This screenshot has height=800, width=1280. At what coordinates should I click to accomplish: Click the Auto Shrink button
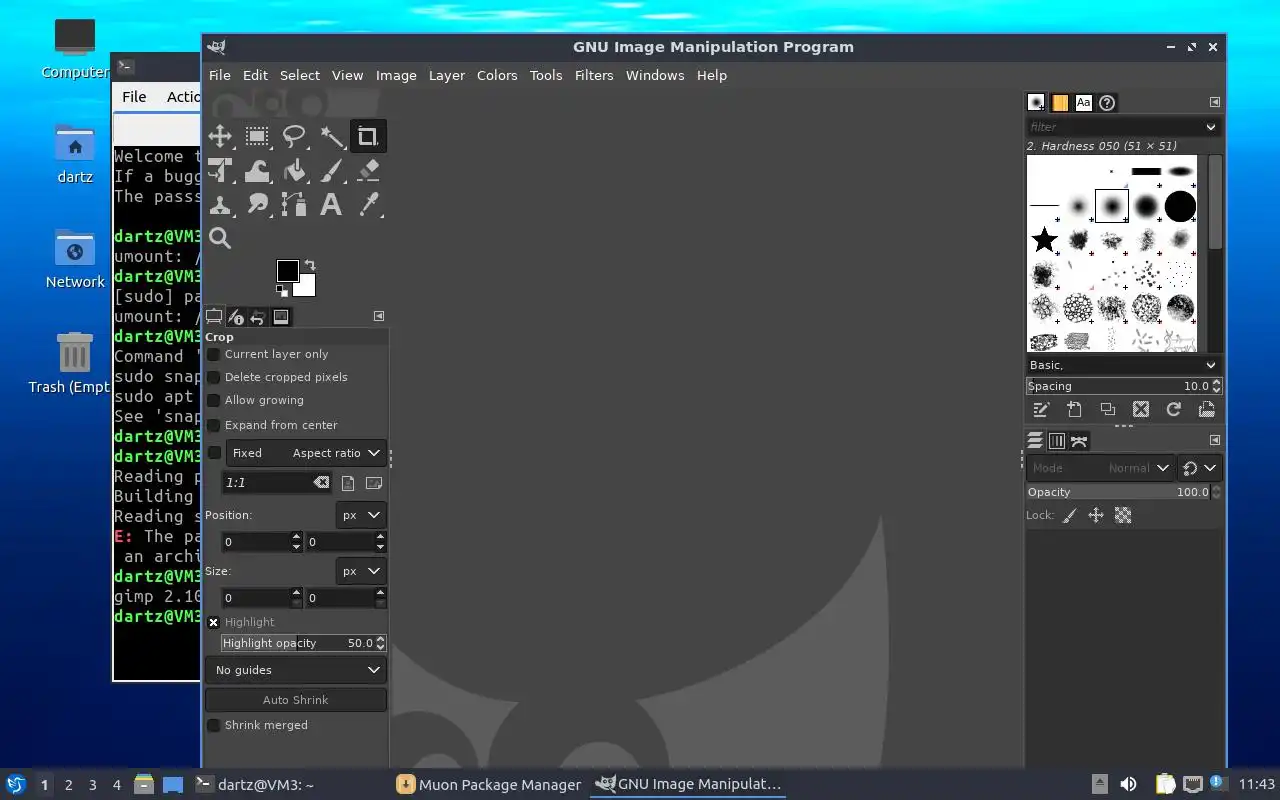coord(296,700)
